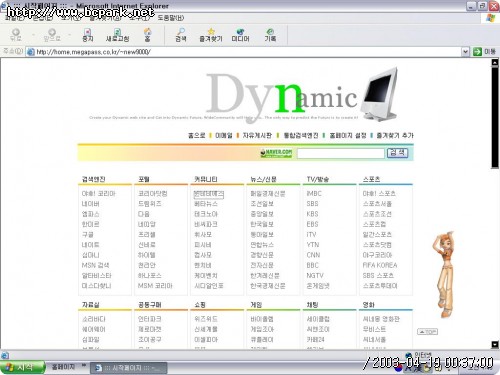Open the 인터파크 link under 공동구매
The image size is (500, 375).
pyautogui.click(x=150, y=319)
